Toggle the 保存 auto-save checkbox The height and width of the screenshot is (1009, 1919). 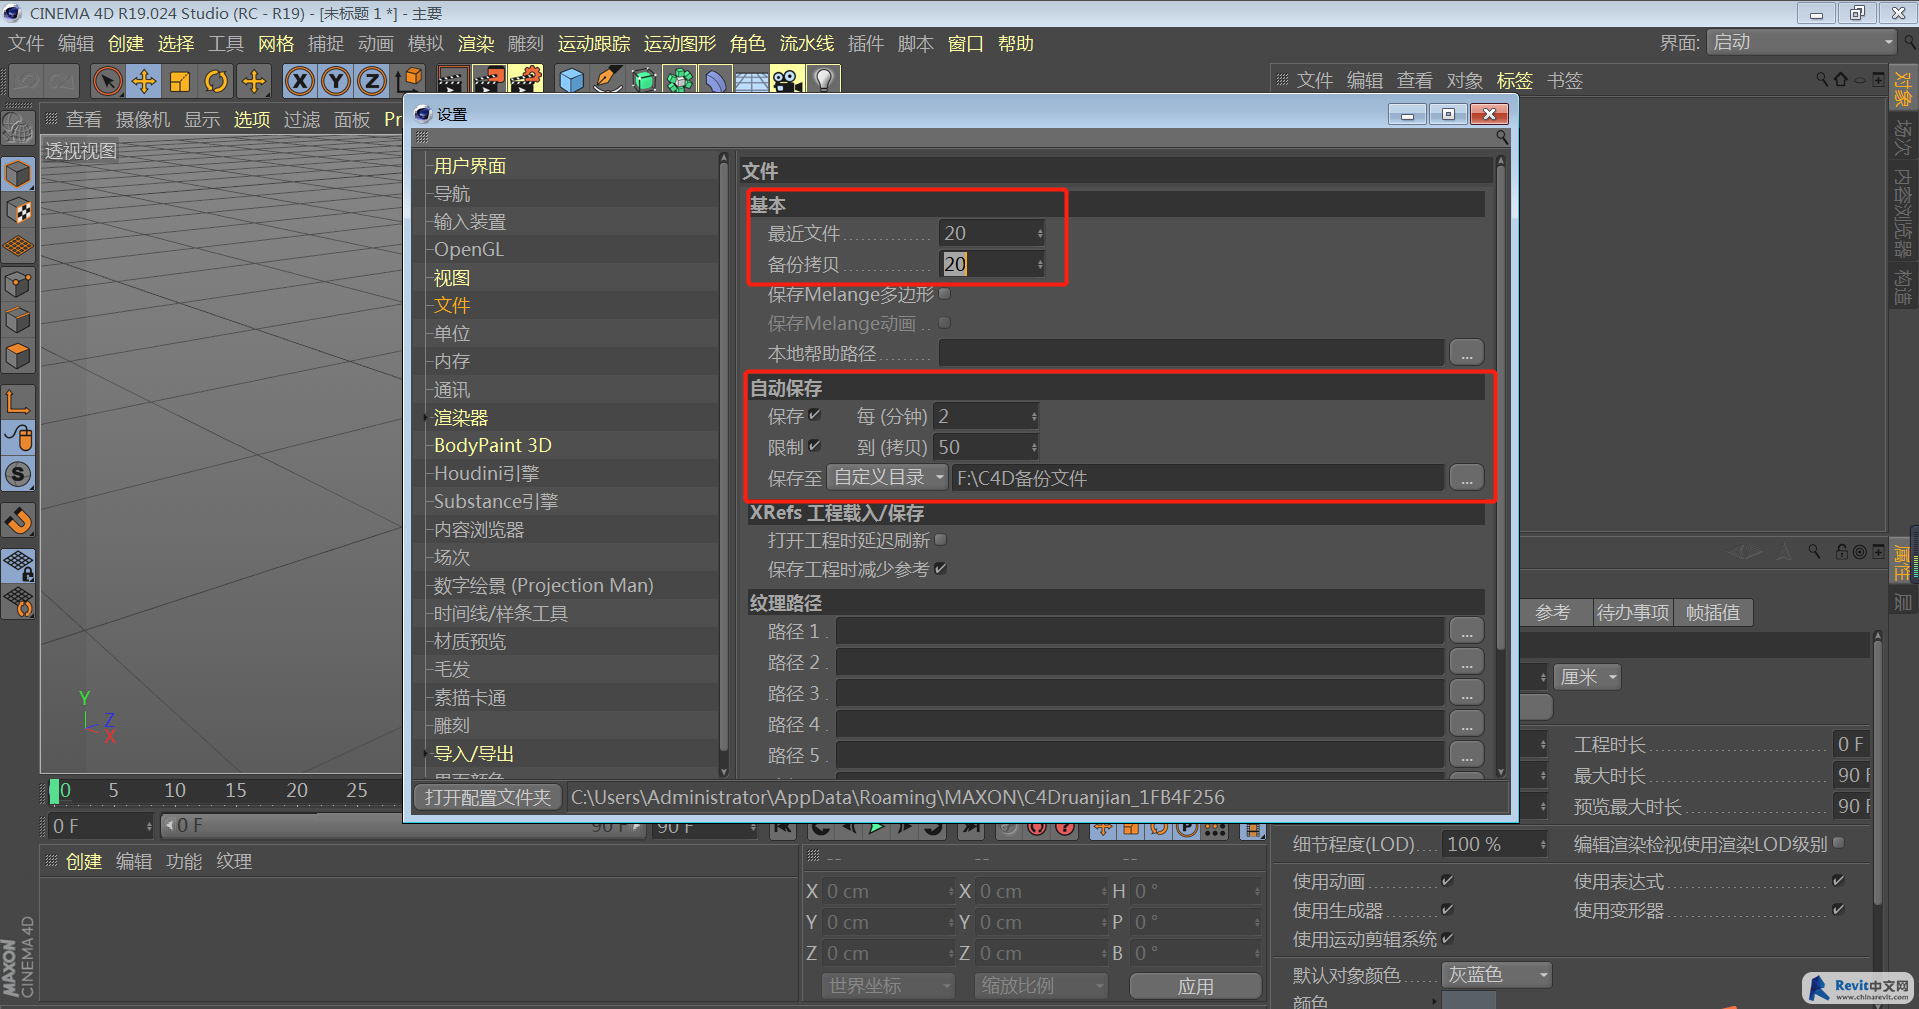[814, 415]
